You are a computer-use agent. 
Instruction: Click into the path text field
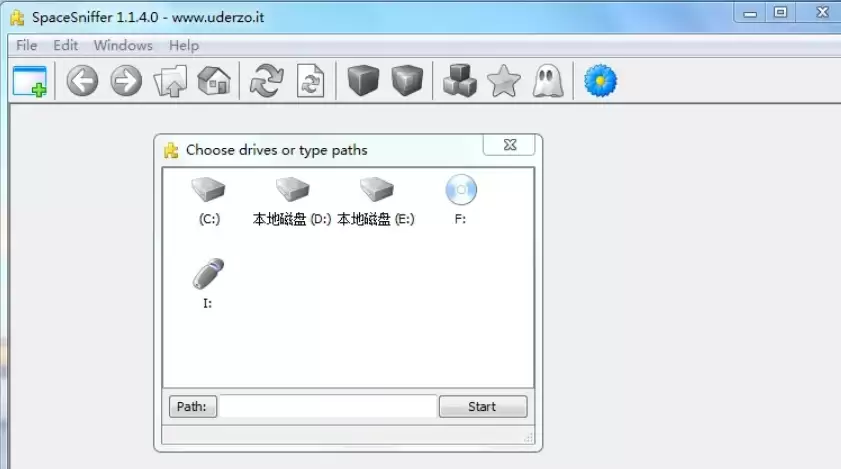point(328,407)
